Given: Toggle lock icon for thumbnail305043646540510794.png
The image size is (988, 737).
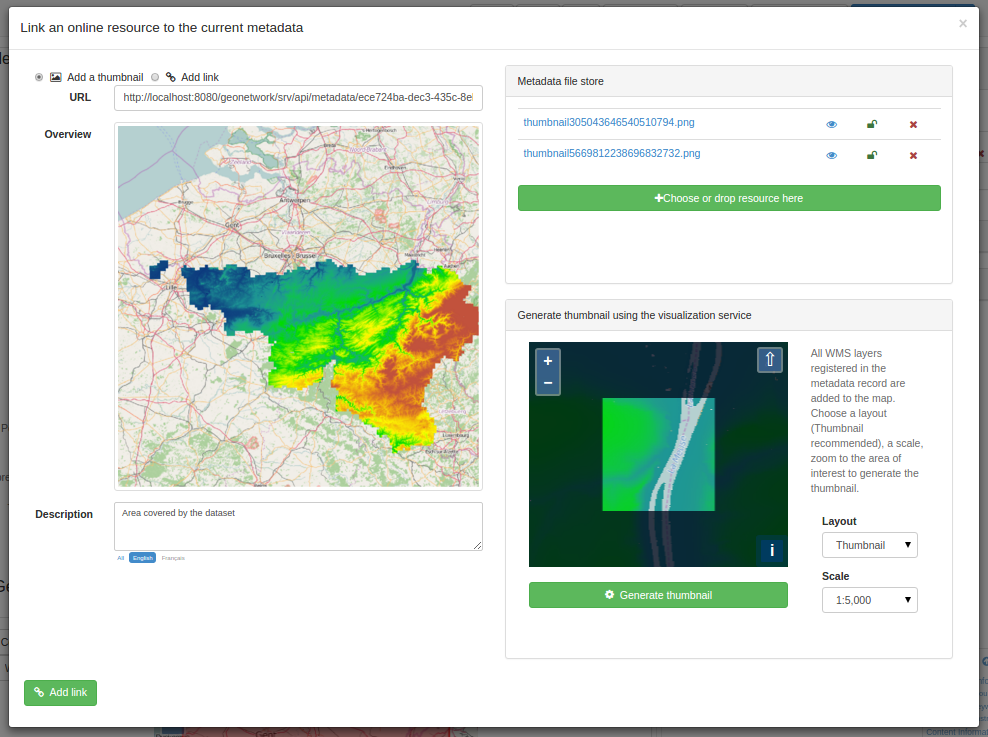Looking at the screenshot, I should tap(872, 124).
